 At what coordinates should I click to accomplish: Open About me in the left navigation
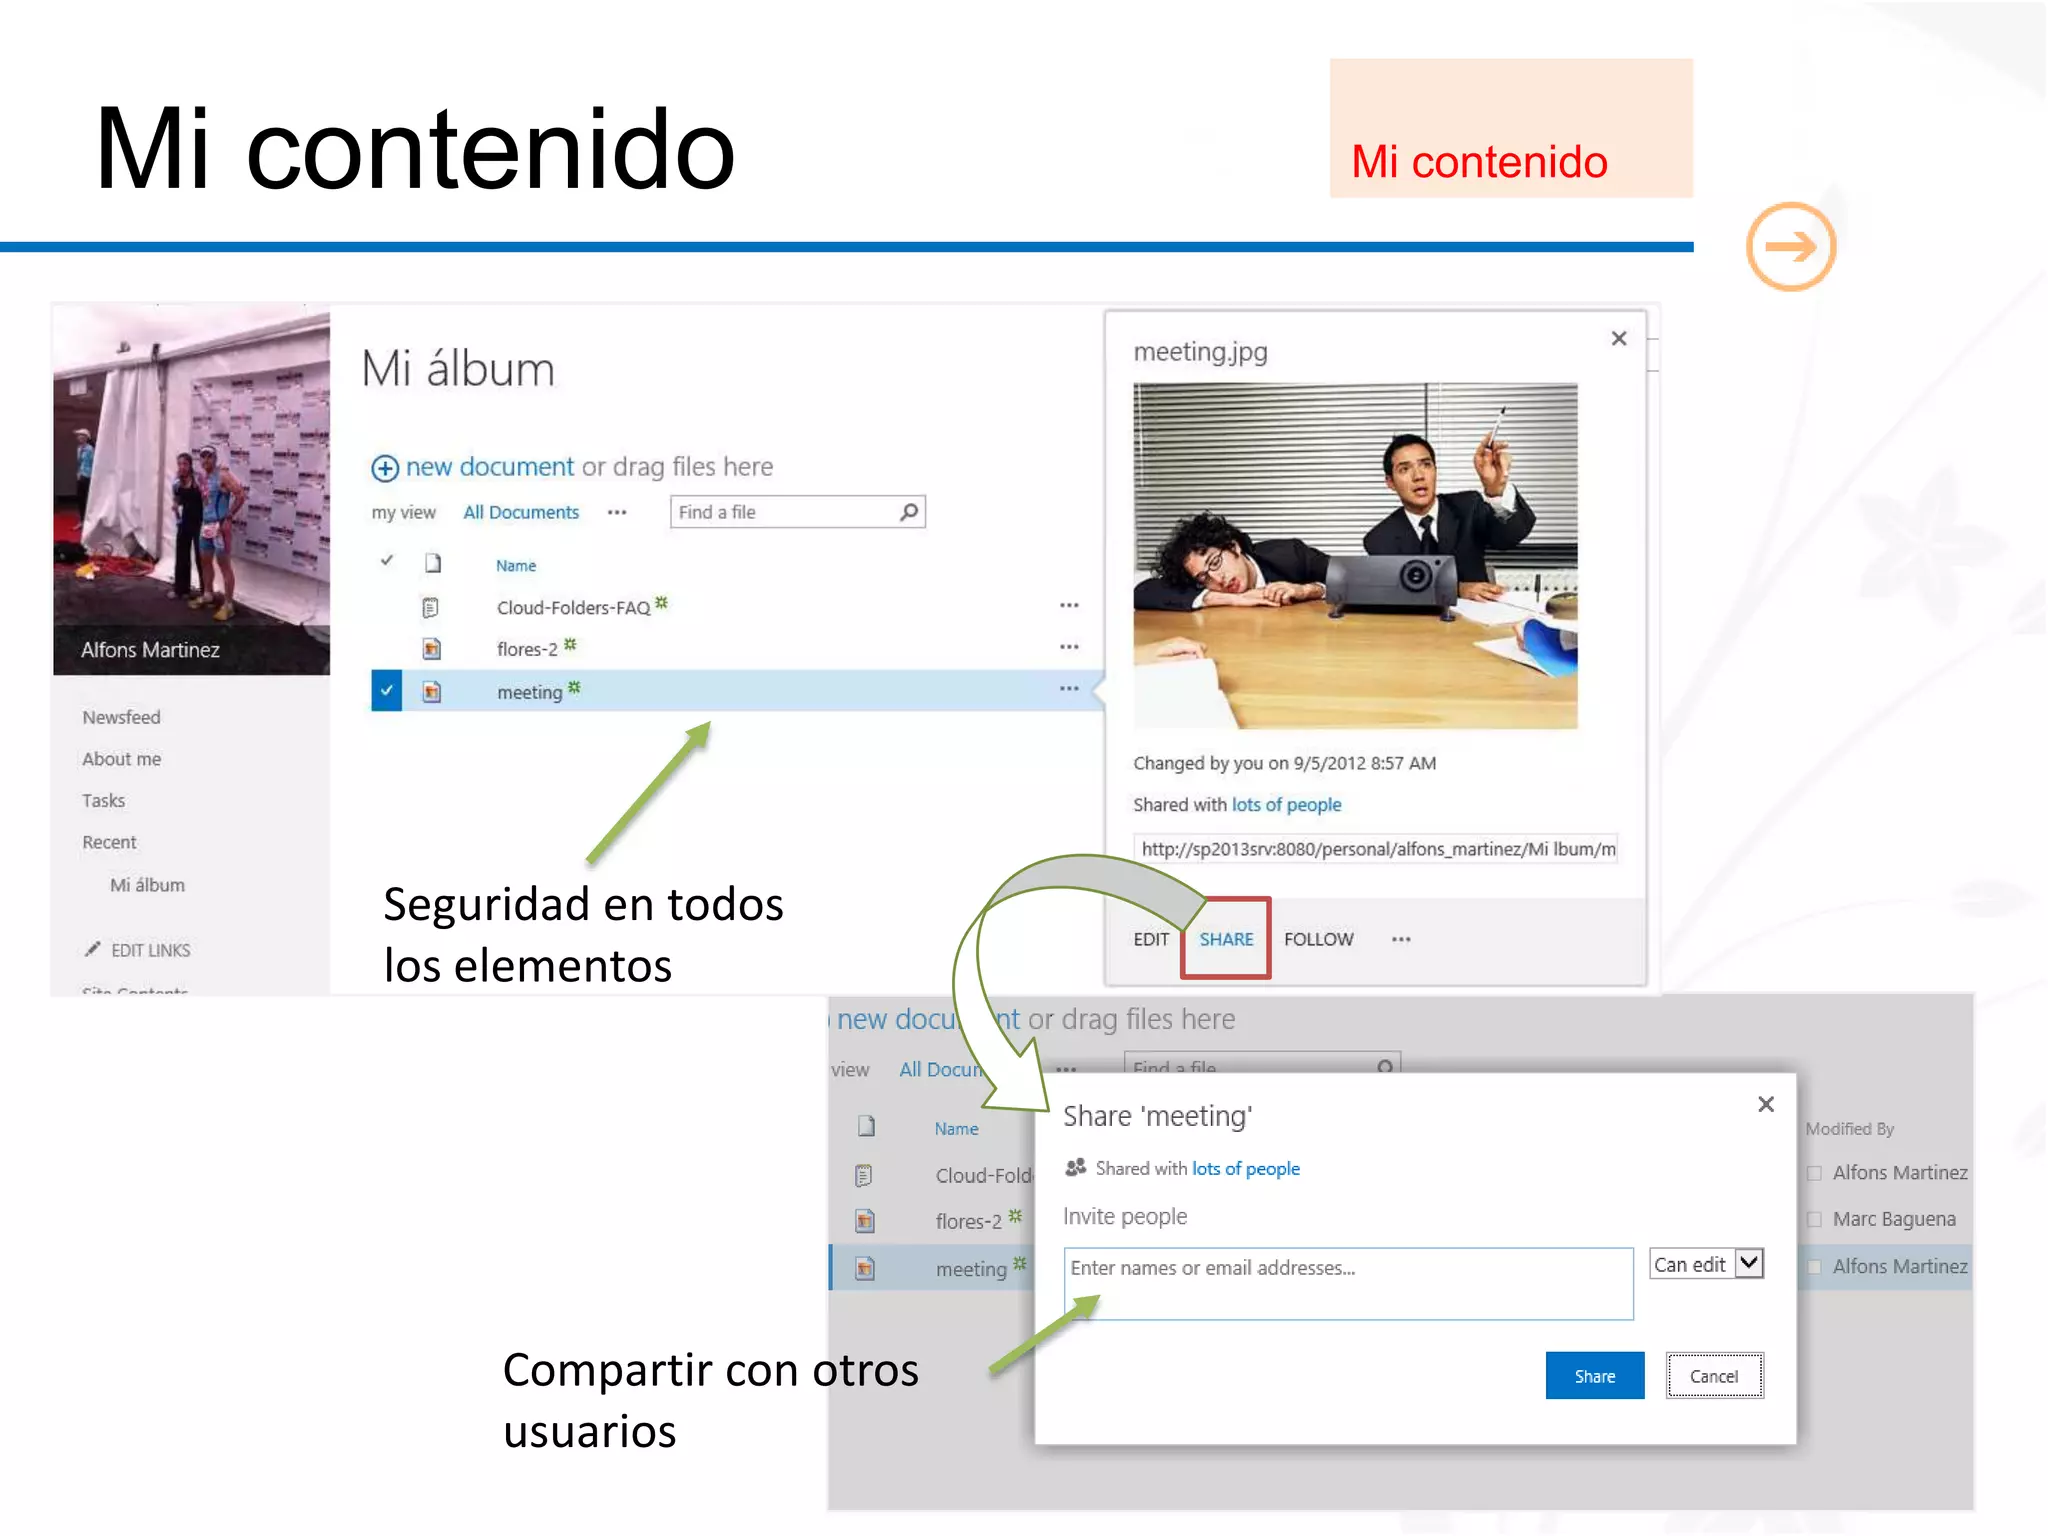[121, 759]
